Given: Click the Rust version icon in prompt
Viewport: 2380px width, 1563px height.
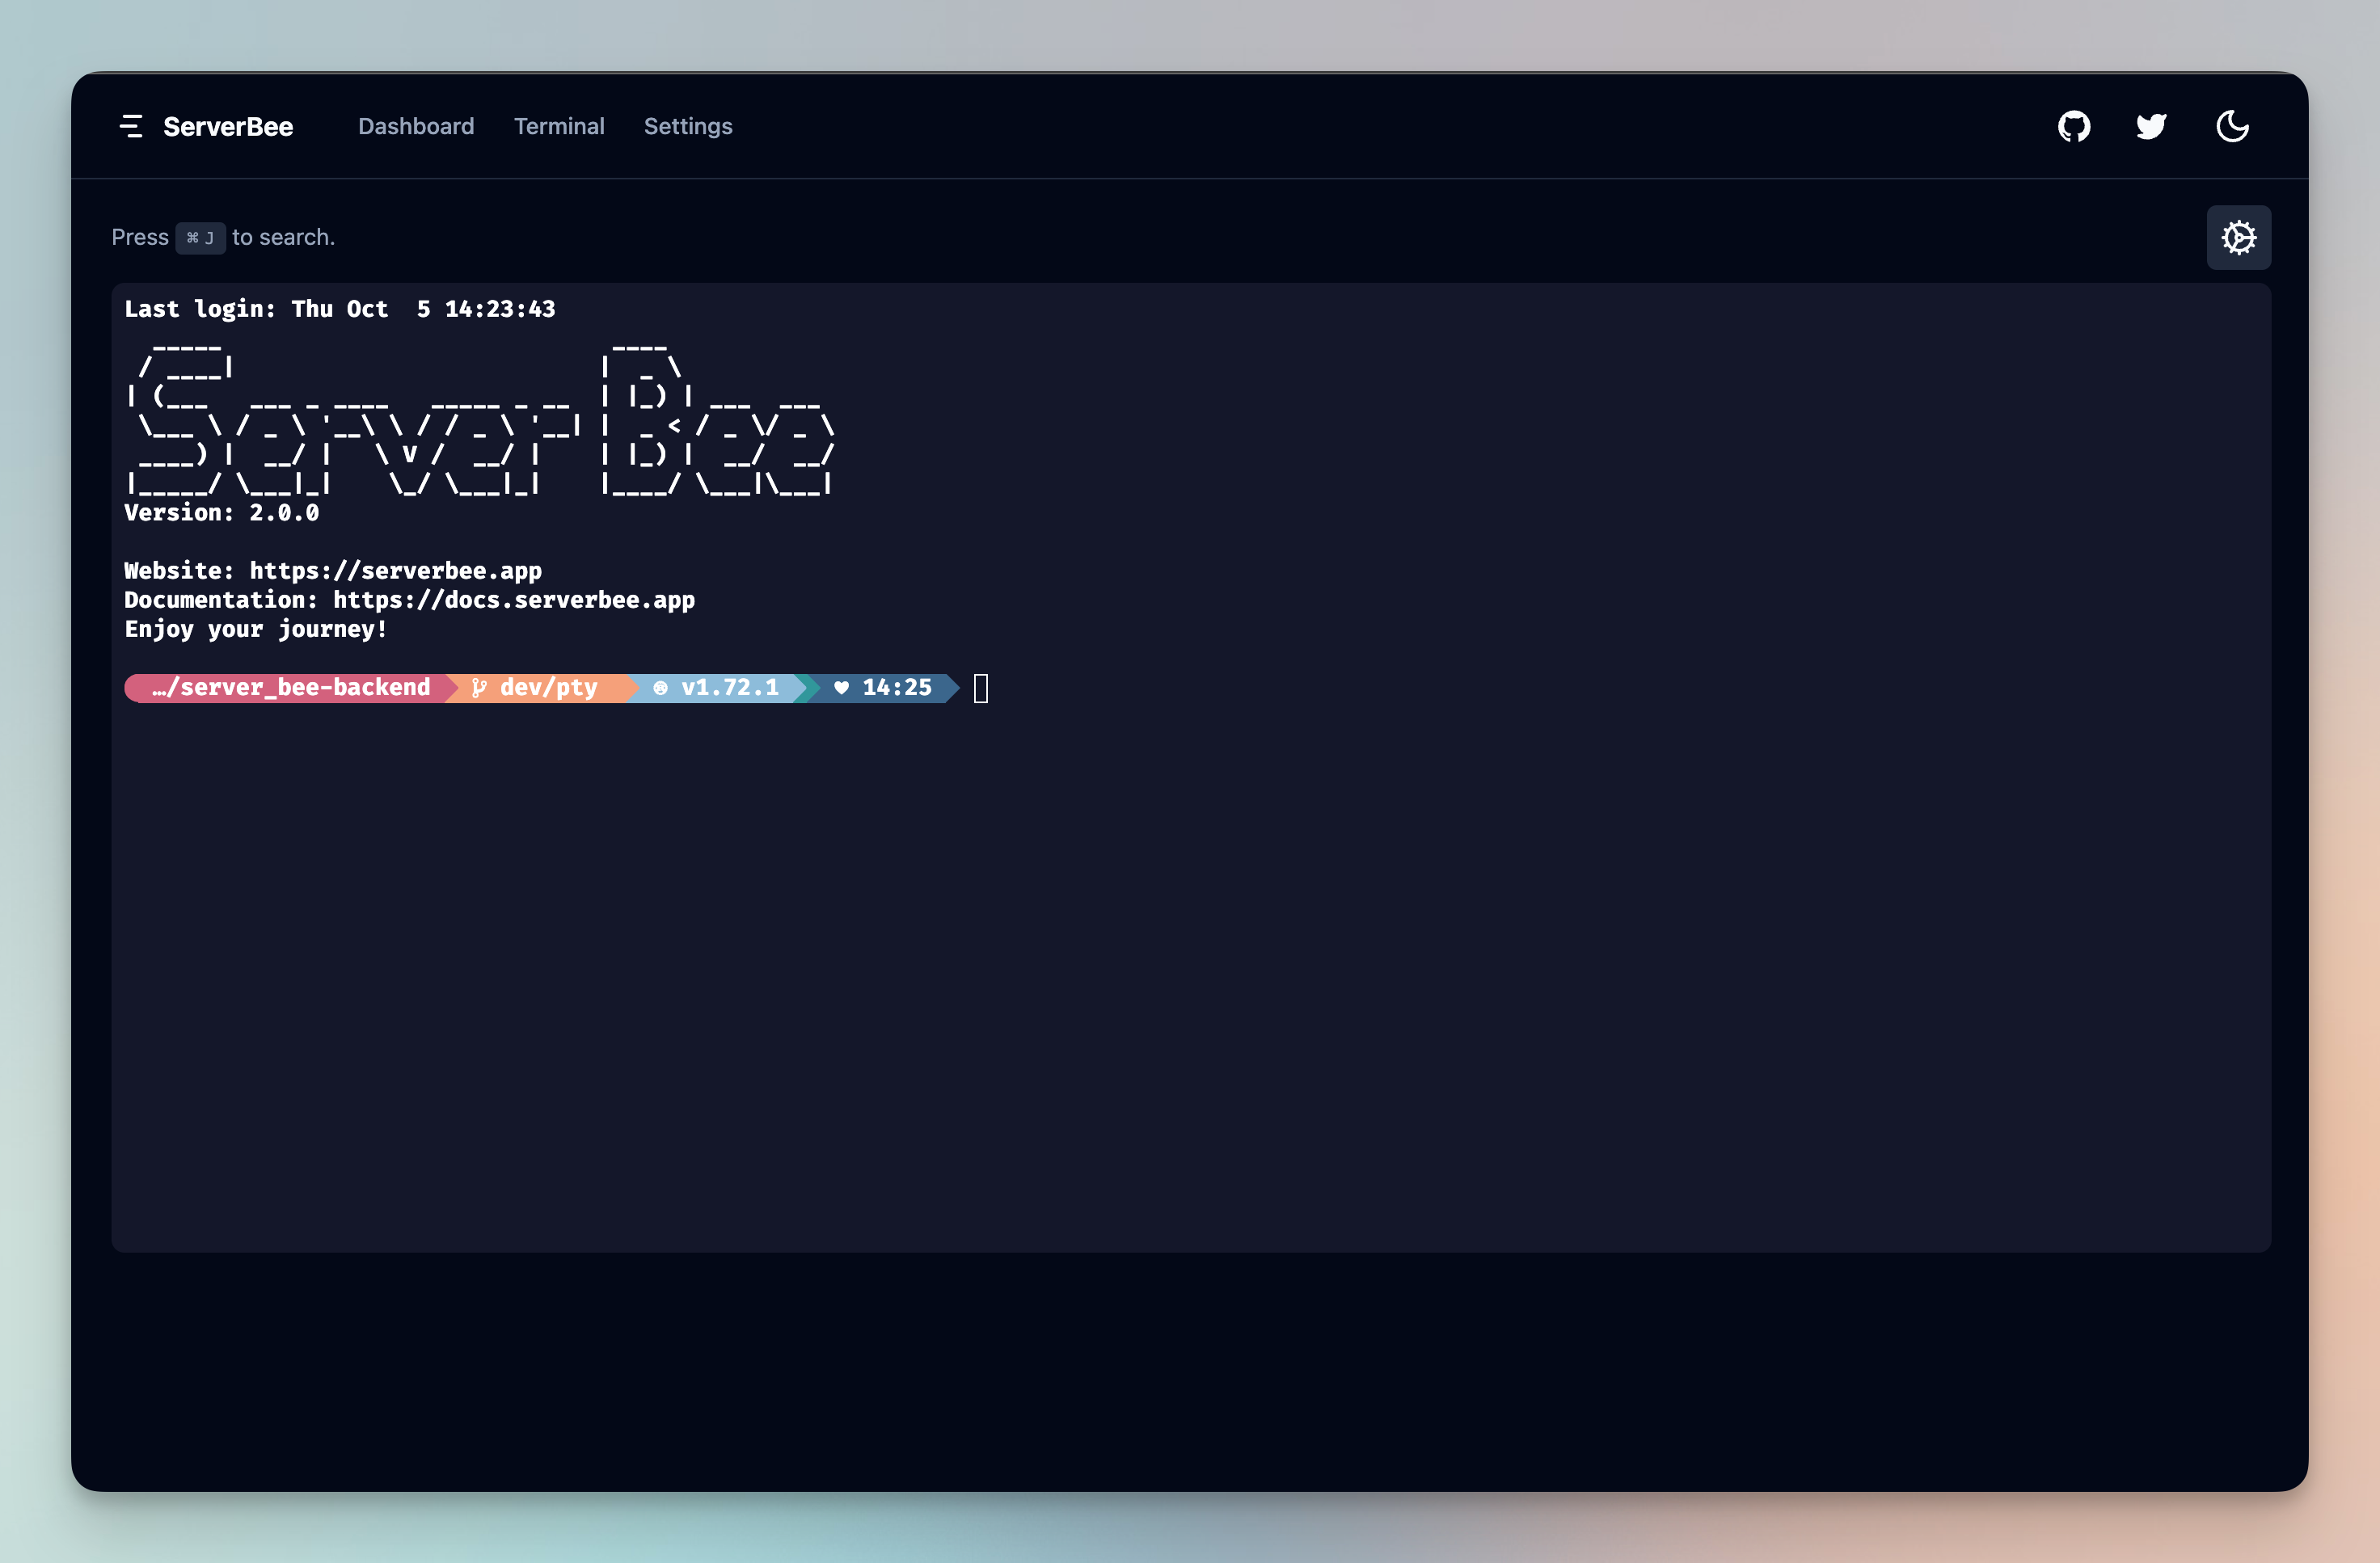Looking at the screenshot, I should click(x=660, y=688).
